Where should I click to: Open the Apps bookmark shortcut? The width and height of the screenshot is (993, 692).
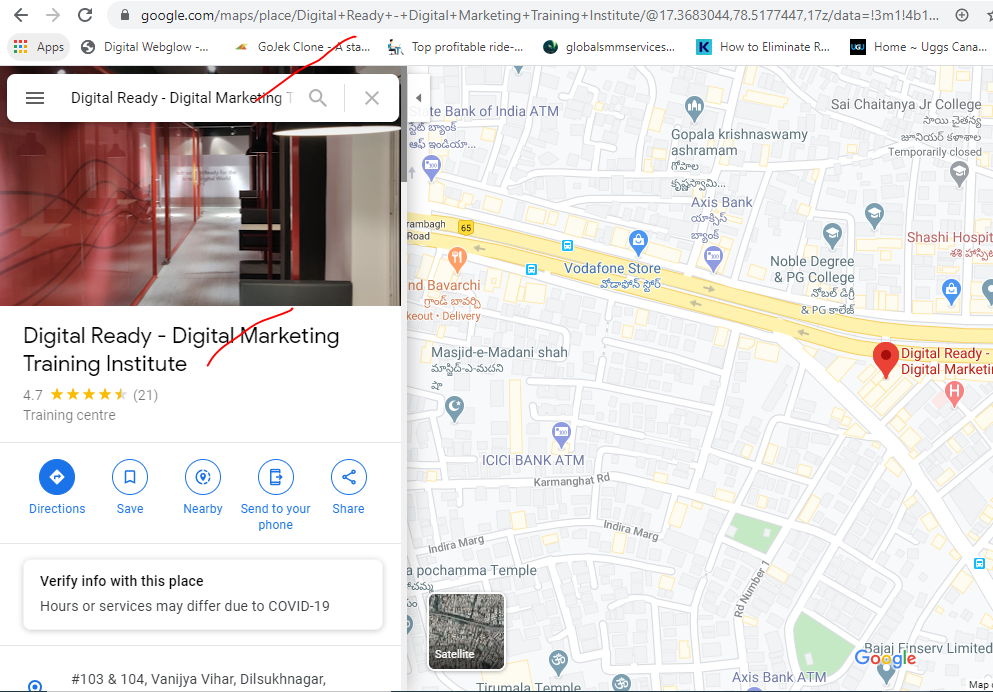pyautogui.click(x=39, y=47)
